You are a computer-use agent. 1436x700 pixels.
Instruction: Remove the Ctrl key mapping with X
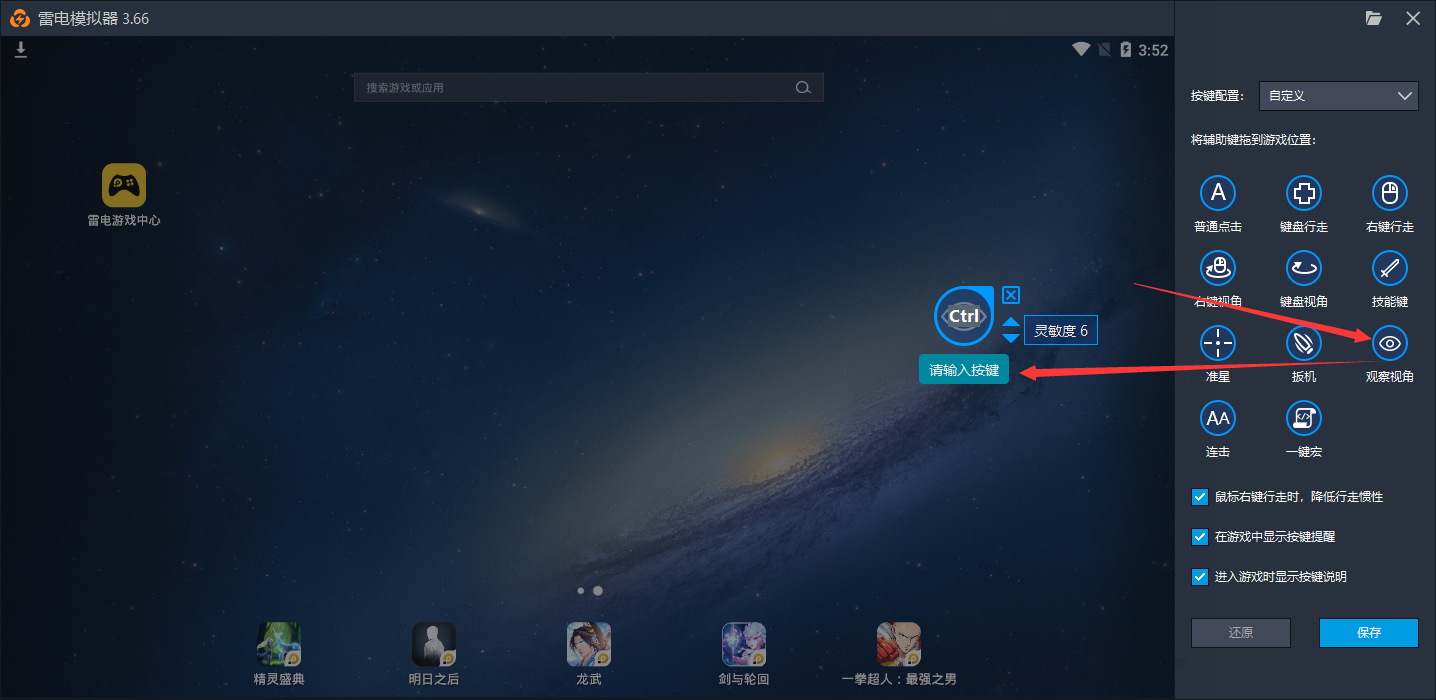click(1011, 295)
